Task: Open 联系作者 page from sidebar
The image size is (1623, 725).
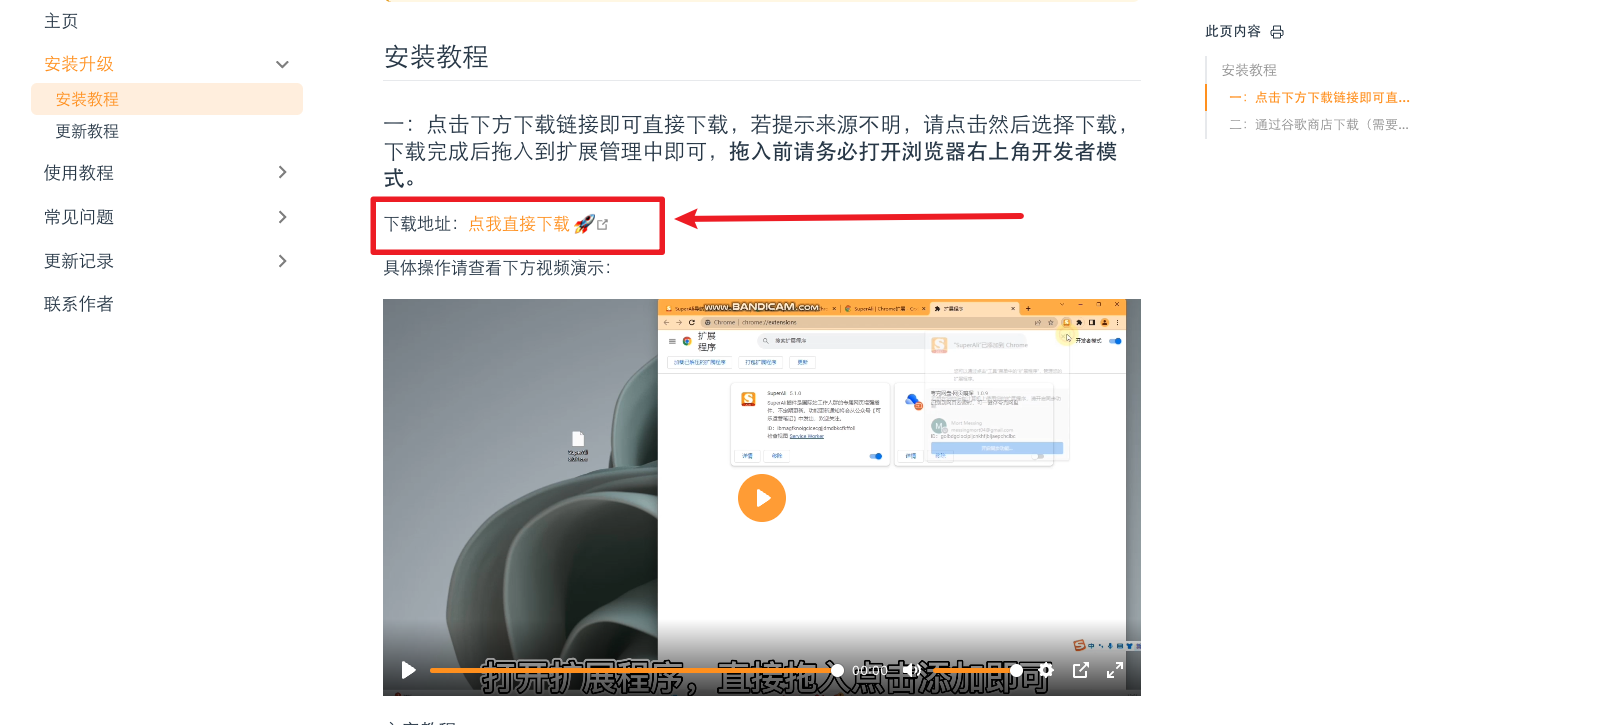Action: pos(79,304)
